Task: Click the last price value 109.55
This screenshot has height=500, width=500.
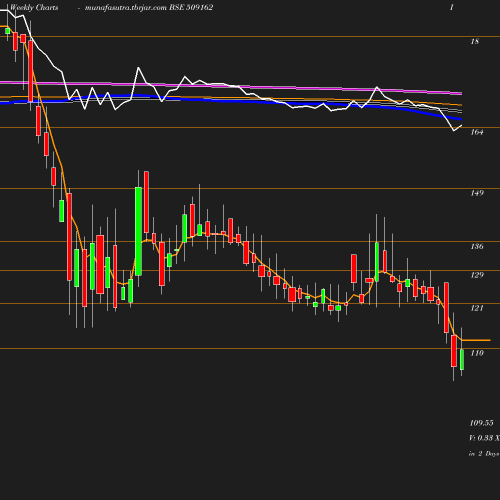Action: pyautogui.click(x=481, y=423)
